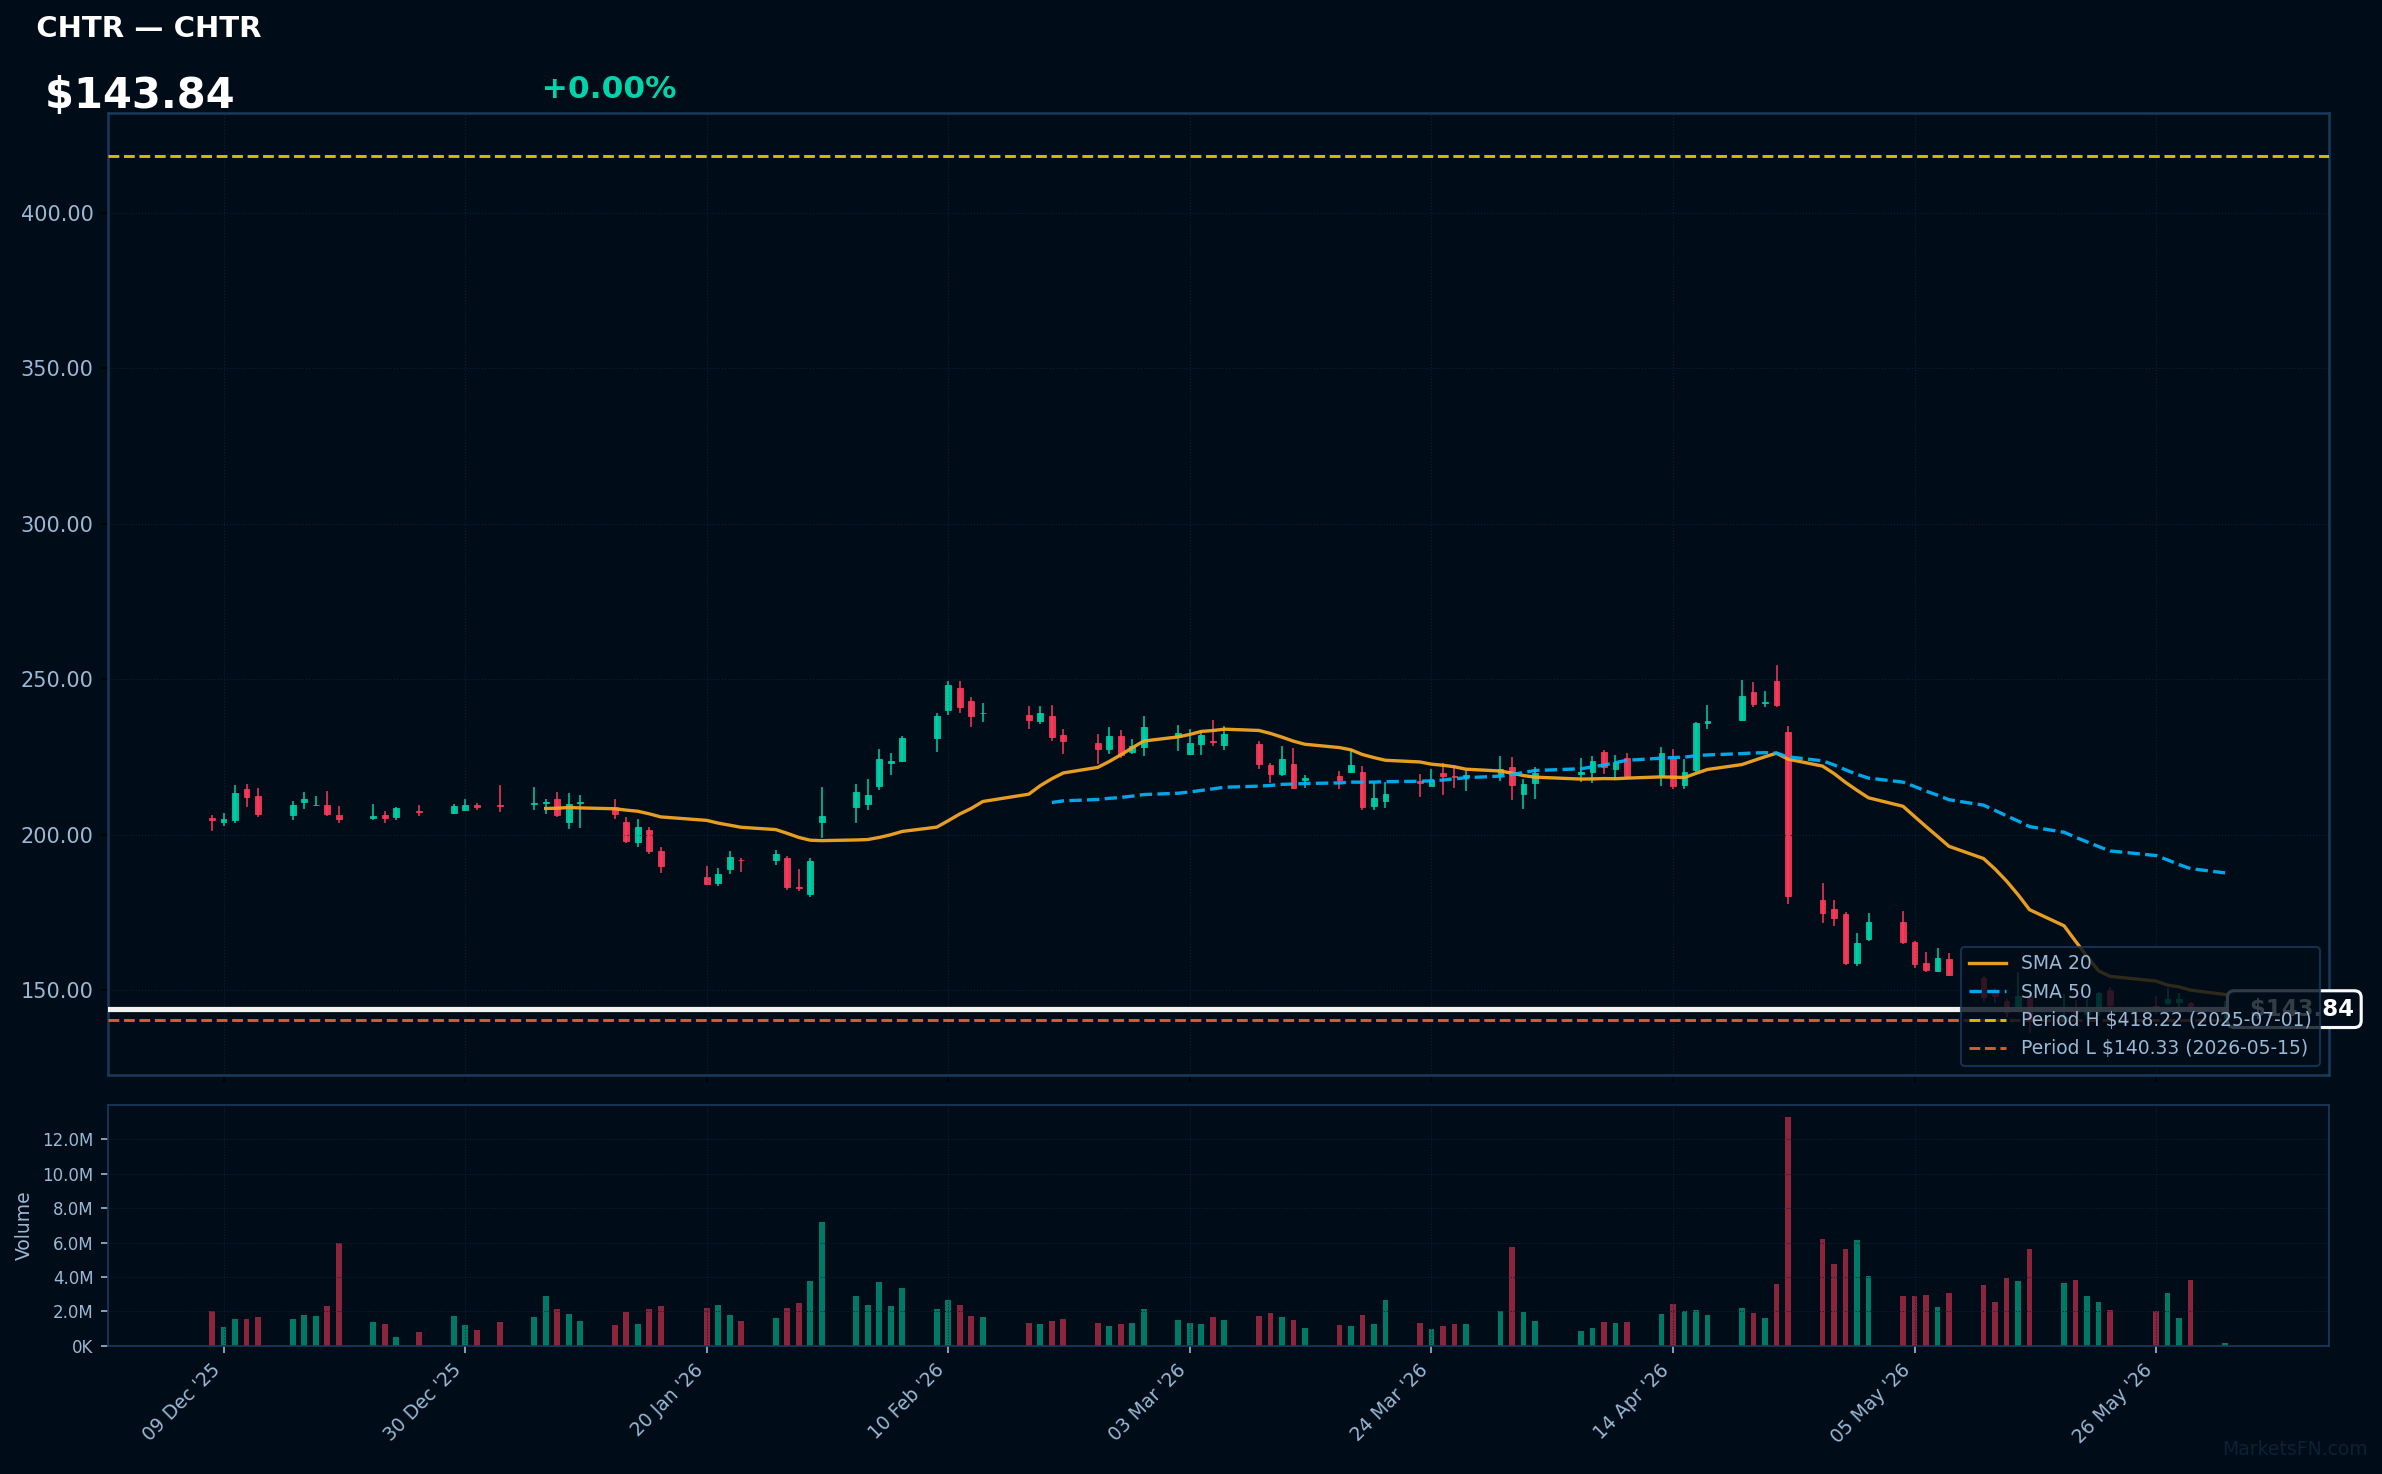Click the +0.00% change indicator
Screen dimensions: 2382x1474
tap(609, 88)
